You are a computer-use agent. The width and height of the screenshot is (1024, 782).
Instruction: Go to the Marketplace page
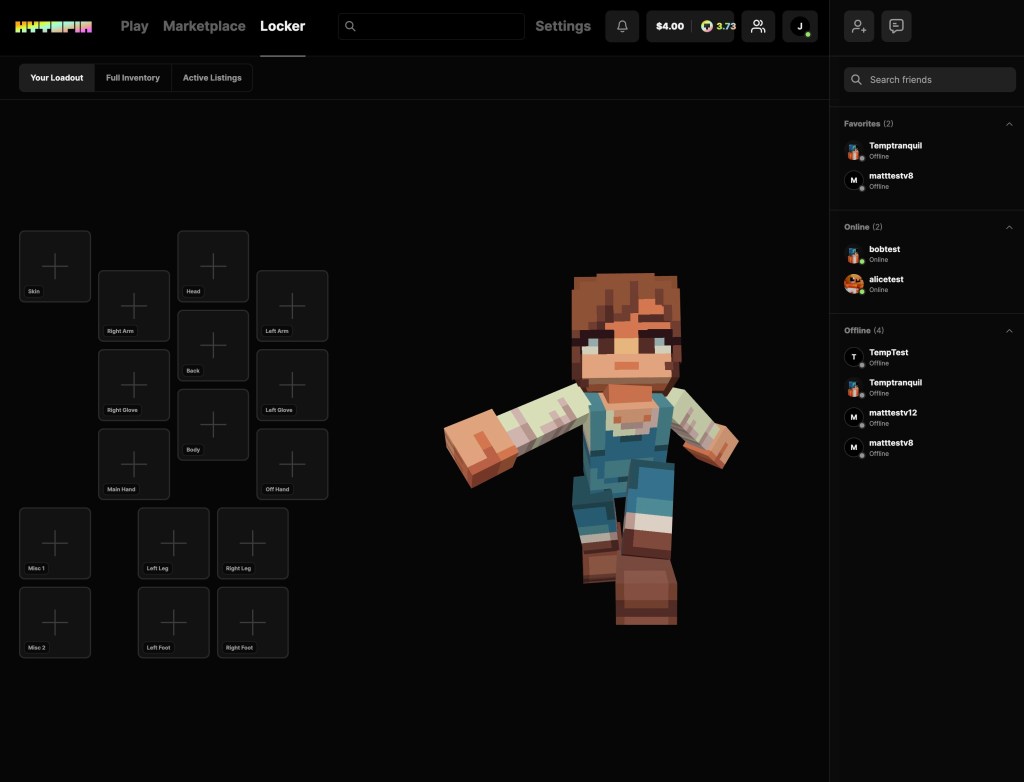point(204,26)
